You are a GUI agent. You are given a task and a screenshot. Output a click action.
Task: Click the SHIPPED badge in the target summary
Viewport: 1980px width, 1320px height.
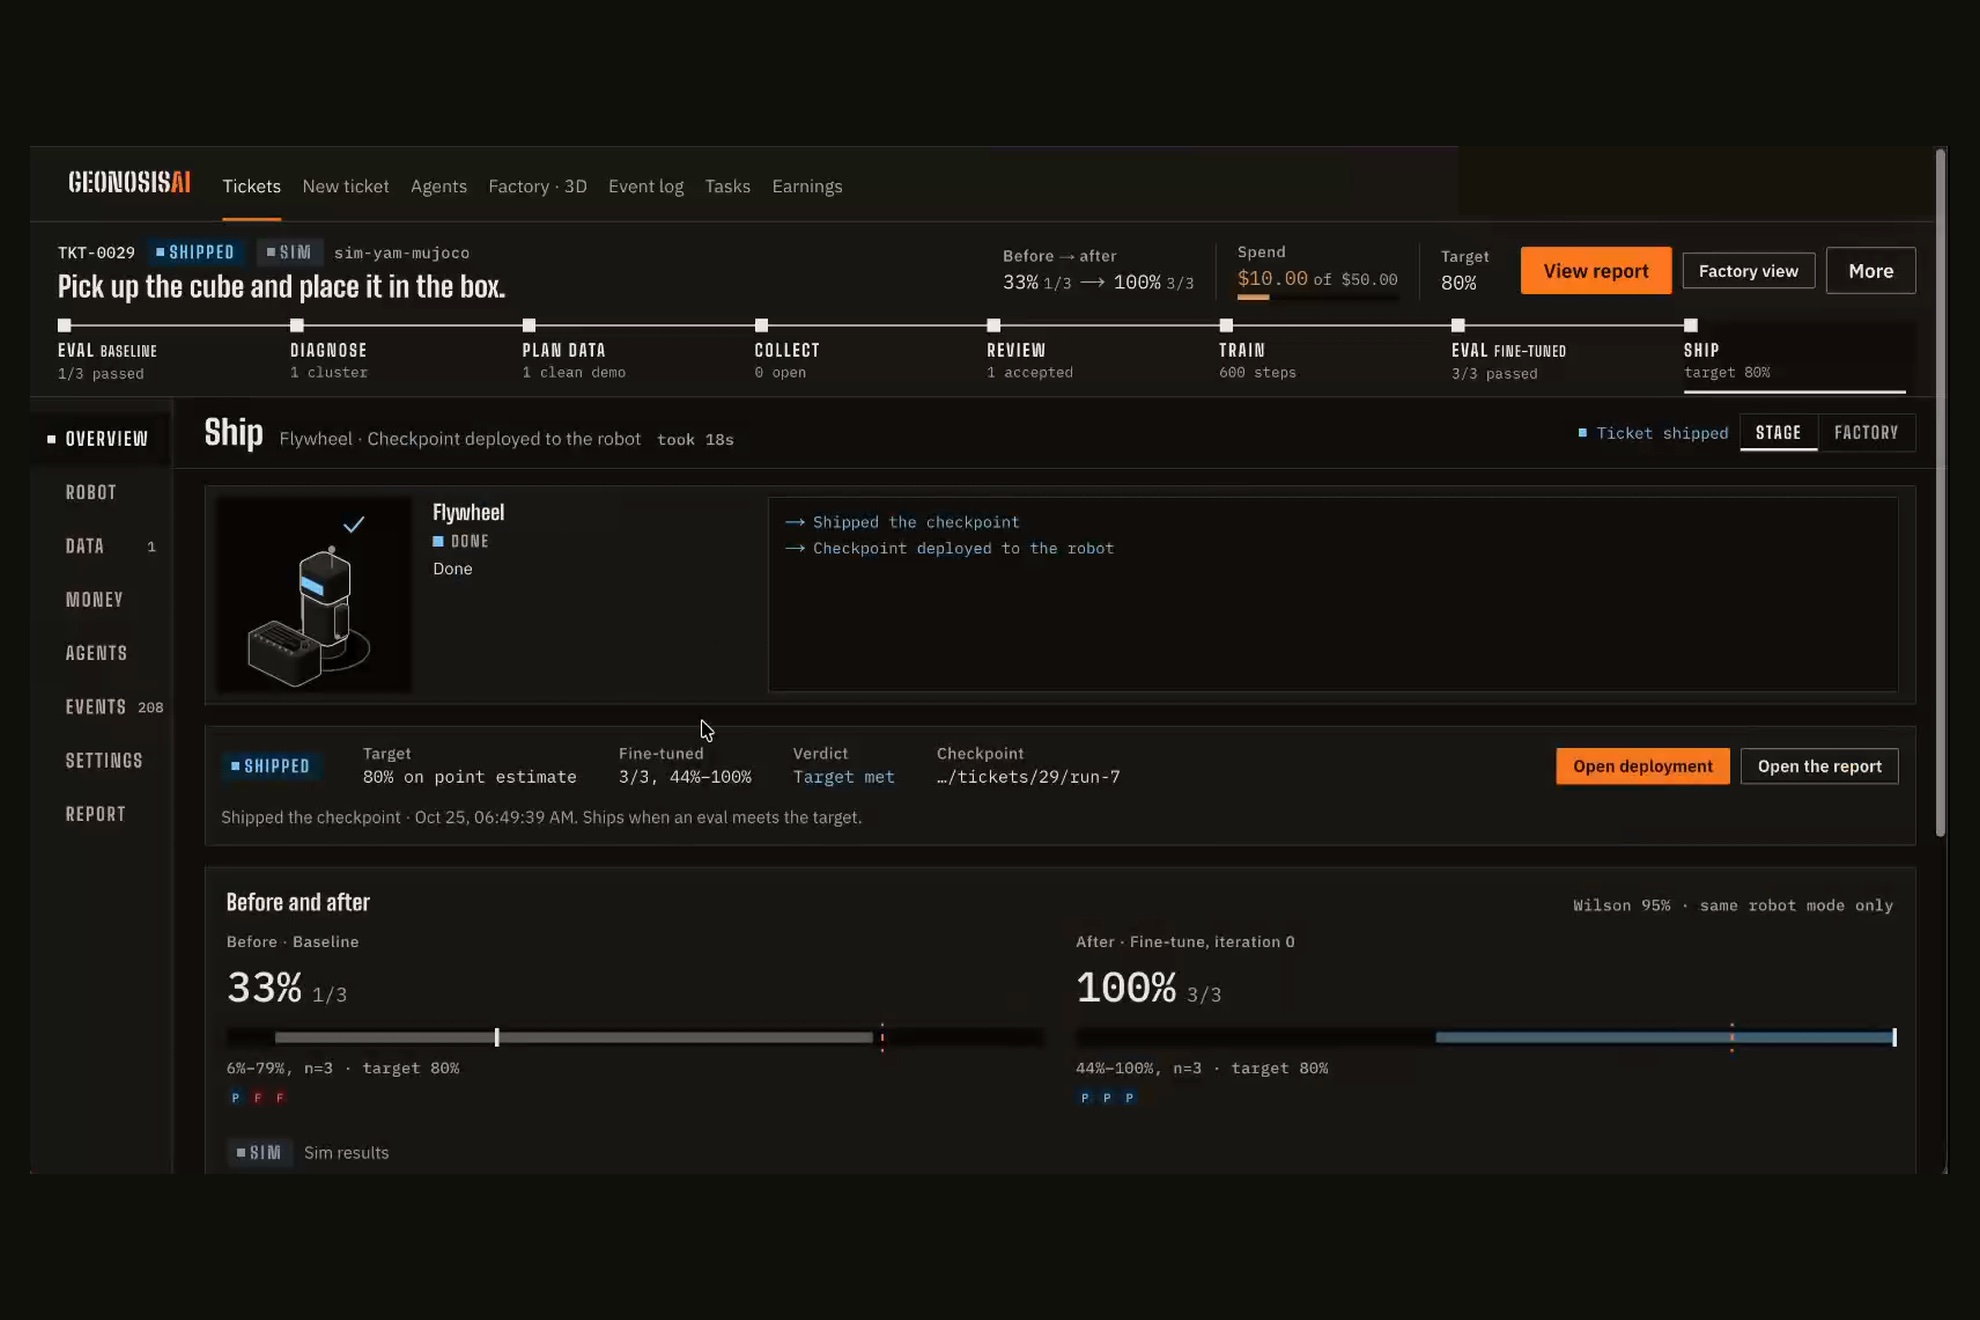tap(270, 766)
